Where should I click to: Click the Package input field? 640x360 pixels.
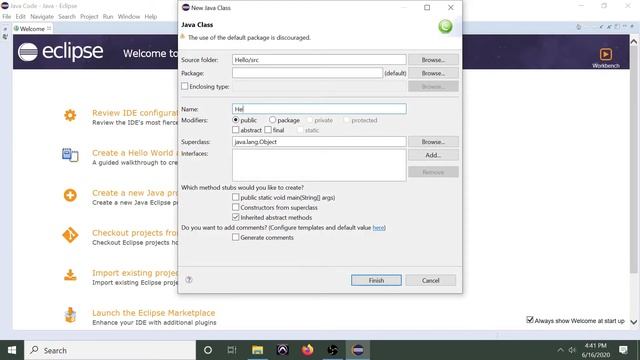click(x=307, y=73)
